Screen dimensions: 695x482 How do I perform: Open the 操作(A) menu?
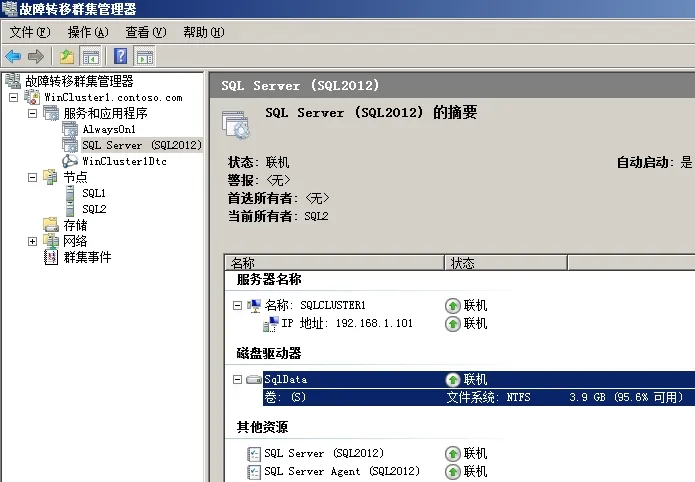[88, 32]
